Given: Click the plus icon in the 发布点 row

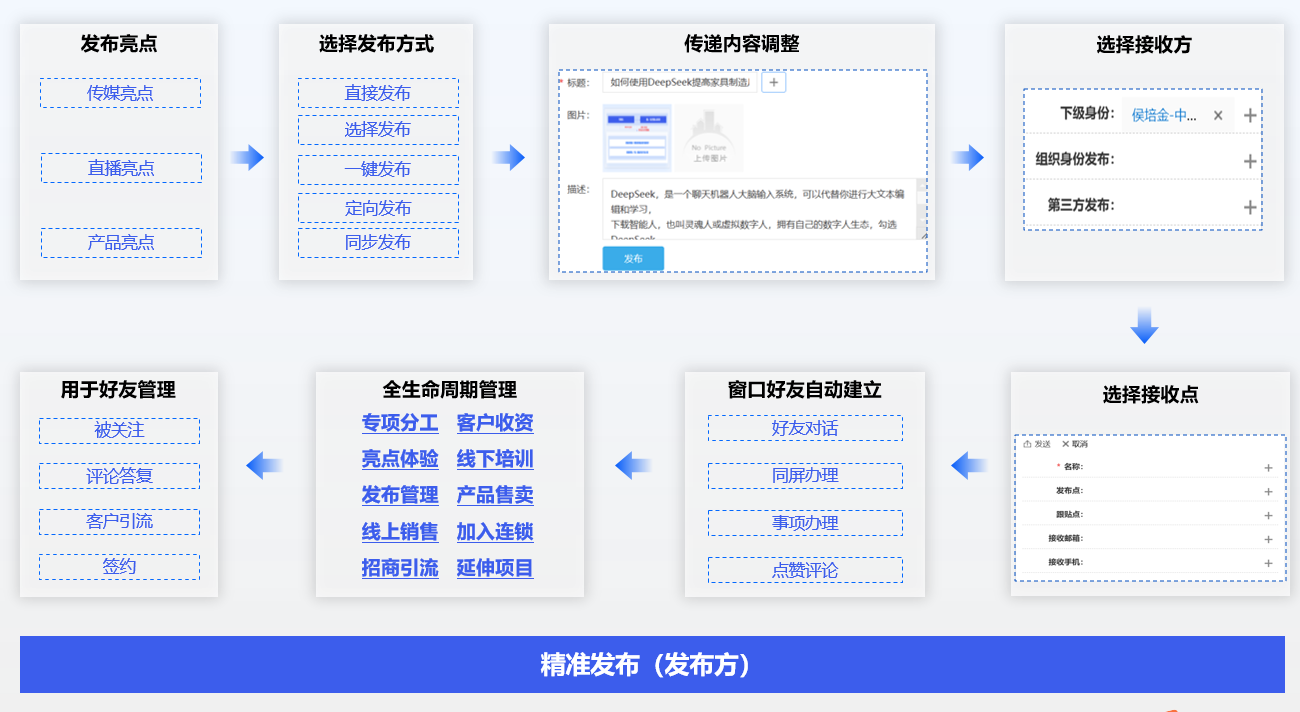Looking at the screenshot, I should (1268, 491).
